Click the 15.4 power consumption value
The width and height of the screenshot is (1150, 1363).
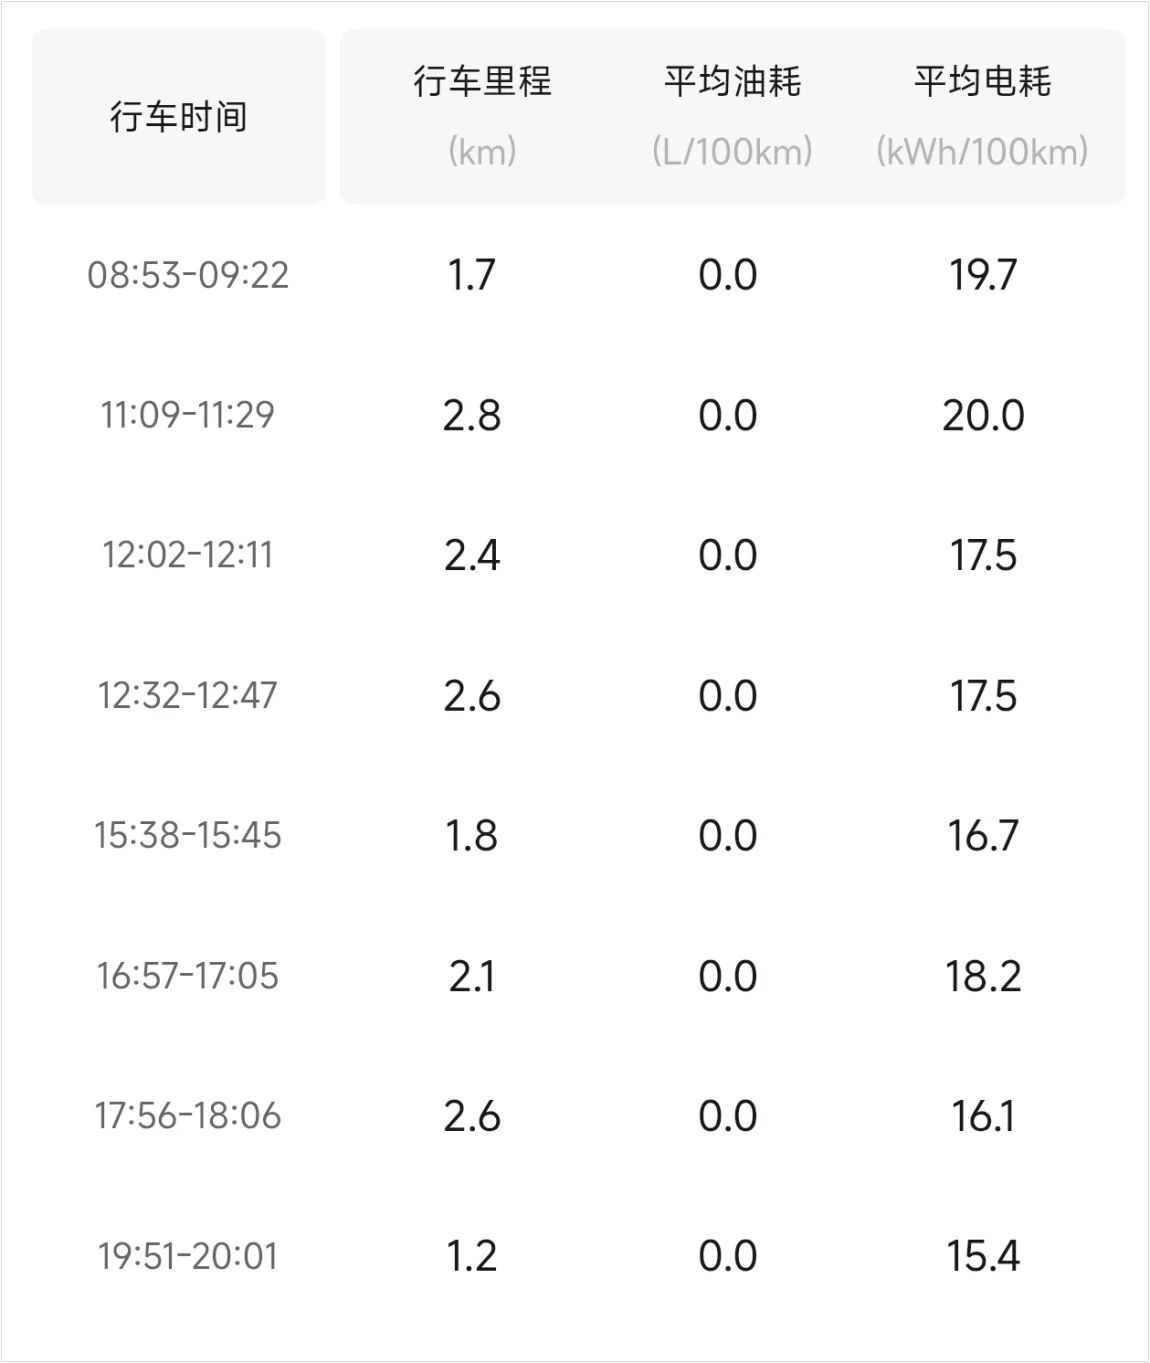point(983,1255)
